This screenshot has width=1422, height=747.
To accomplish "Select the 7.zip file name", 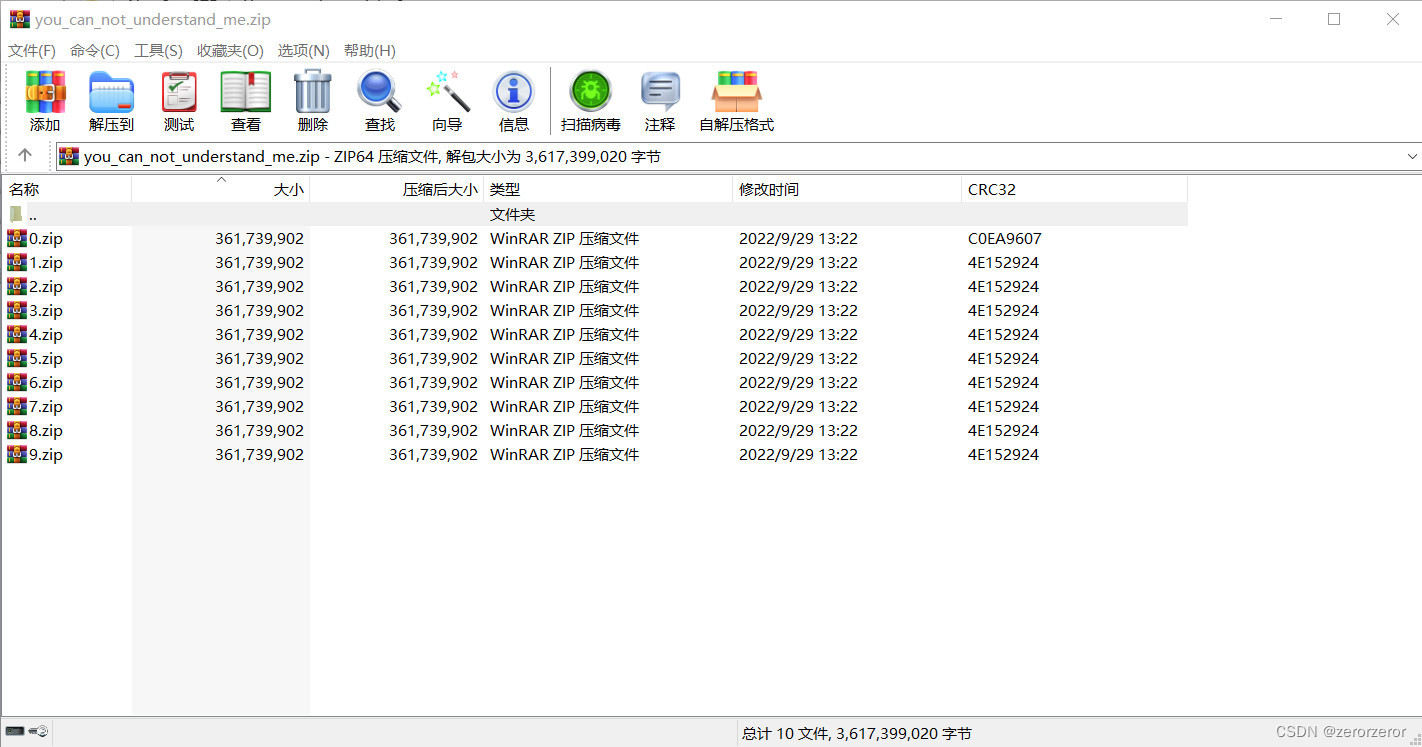I will coord(46,406).
